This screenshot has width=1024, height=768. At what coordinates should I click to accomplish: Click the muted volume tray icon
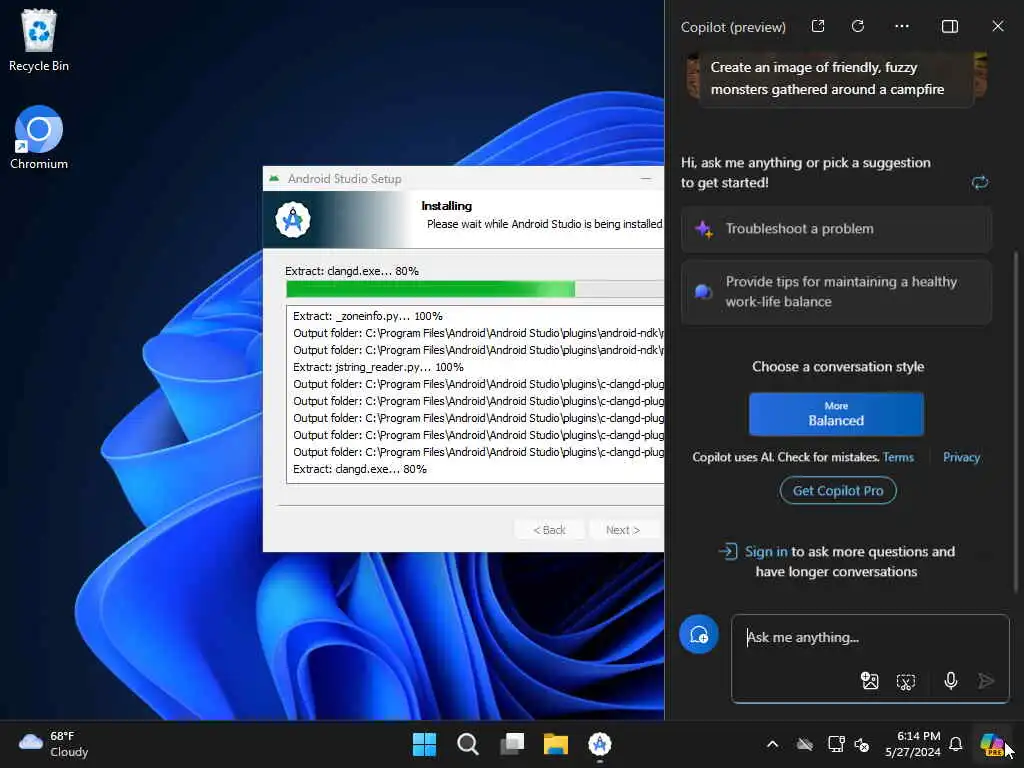(862, 744)
